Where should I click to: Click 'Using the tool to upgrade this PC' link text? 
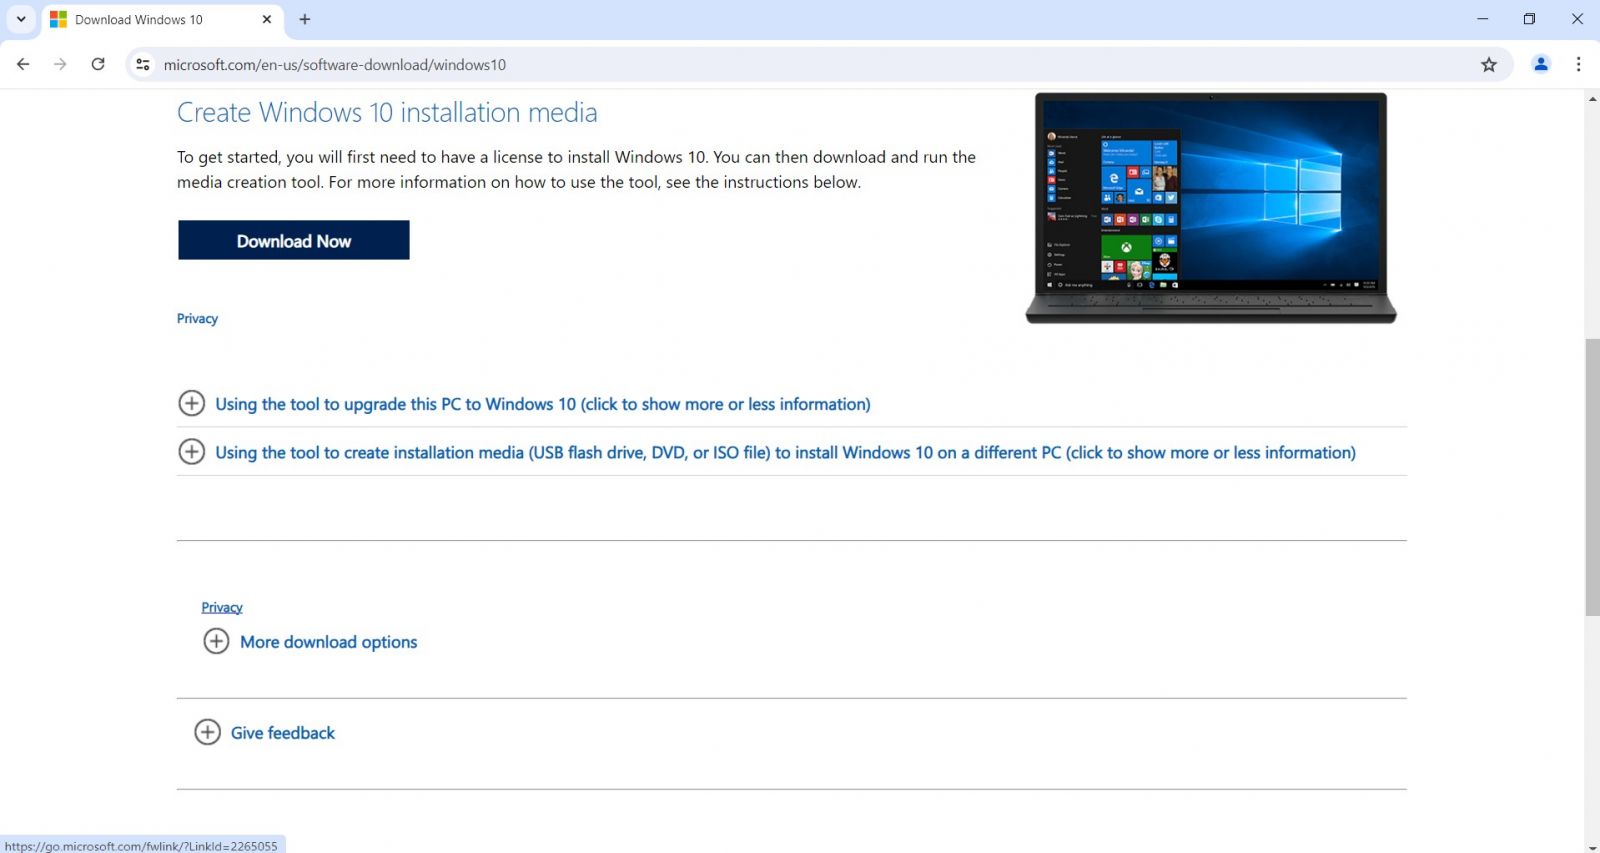click(x=543, y=404)
